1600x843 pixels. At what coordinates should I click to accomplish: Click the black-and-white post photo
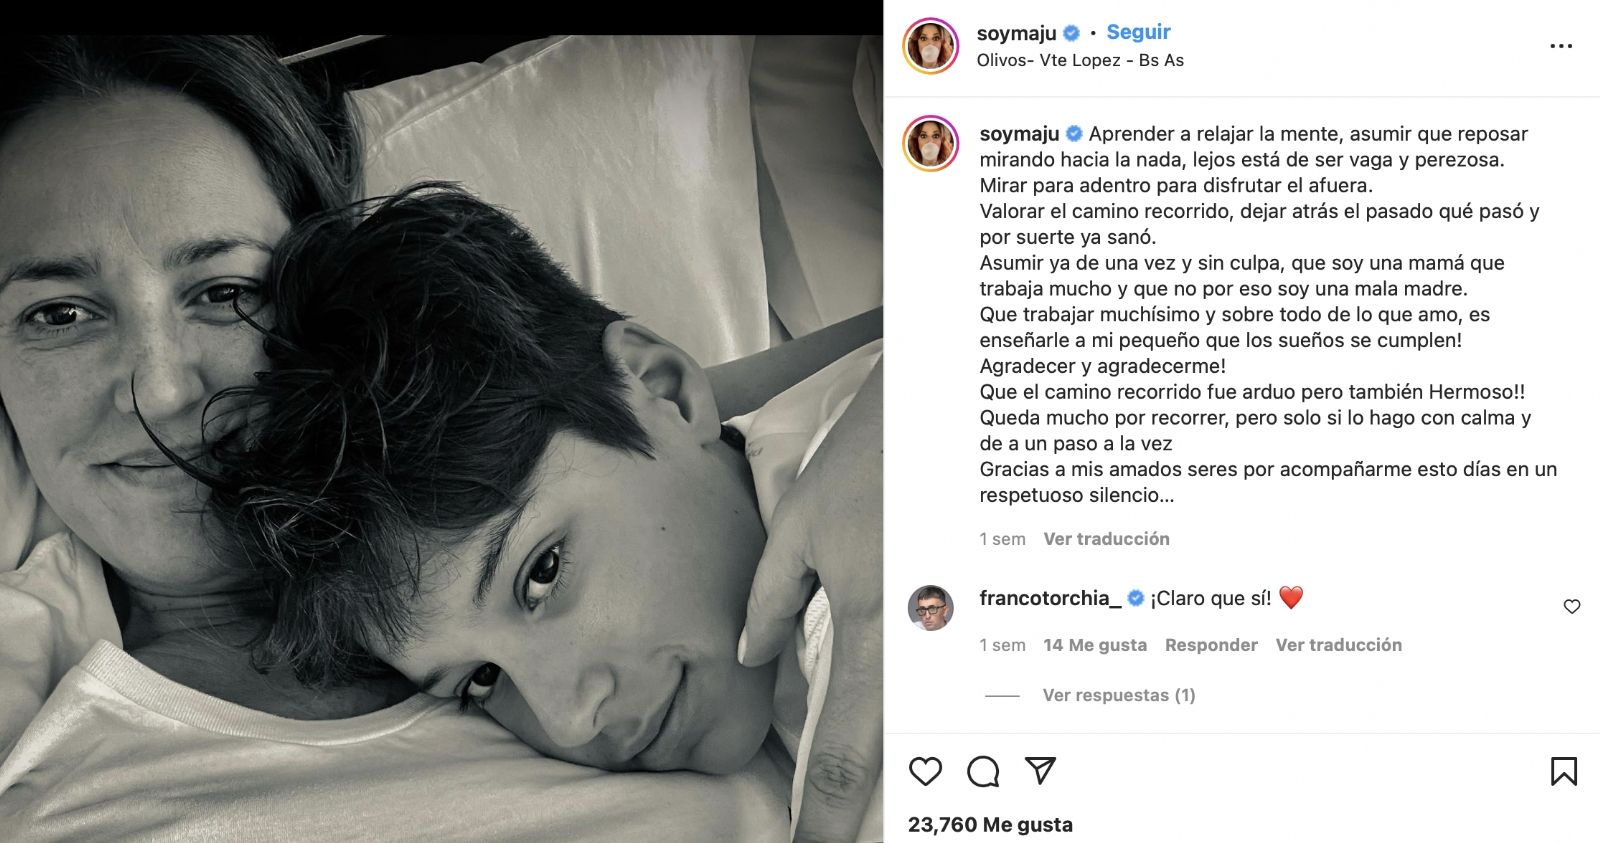[441, 440]
